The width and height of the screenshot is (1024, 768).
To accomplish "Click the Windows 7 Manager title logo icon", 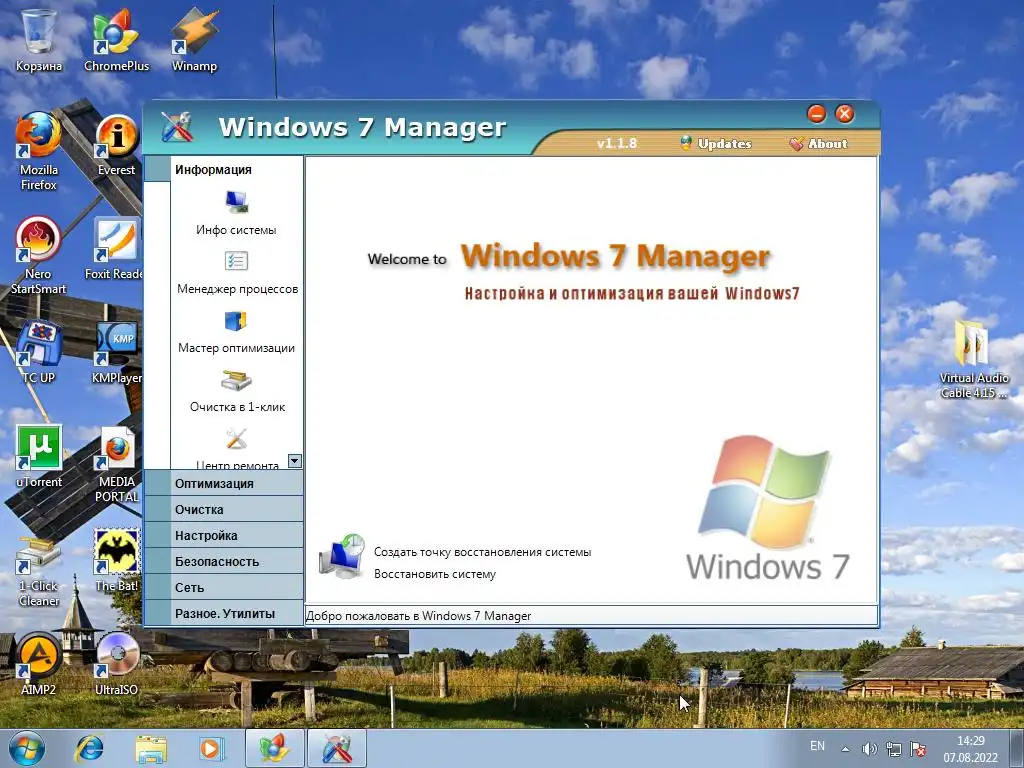I will pyautogui.click(x=177, y=127).
